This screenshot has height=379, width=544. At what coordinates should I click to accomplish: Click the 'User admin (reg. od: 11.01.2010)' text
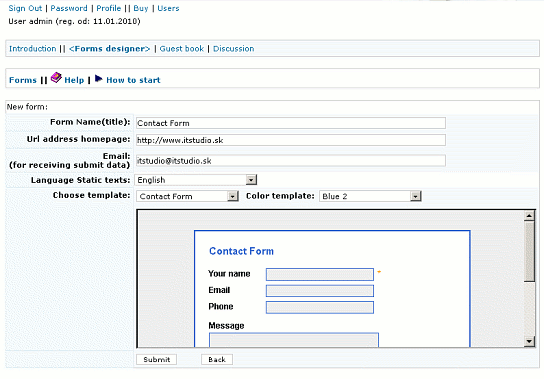click(74, 22)
